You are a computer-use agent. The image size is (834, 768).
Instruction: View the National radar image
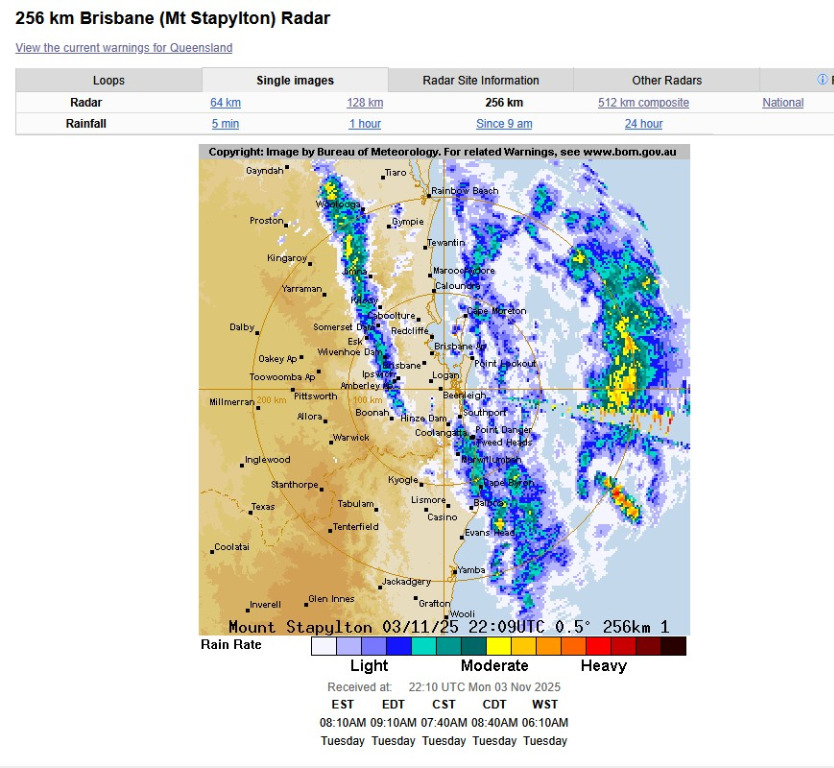[x=782, y=102]
